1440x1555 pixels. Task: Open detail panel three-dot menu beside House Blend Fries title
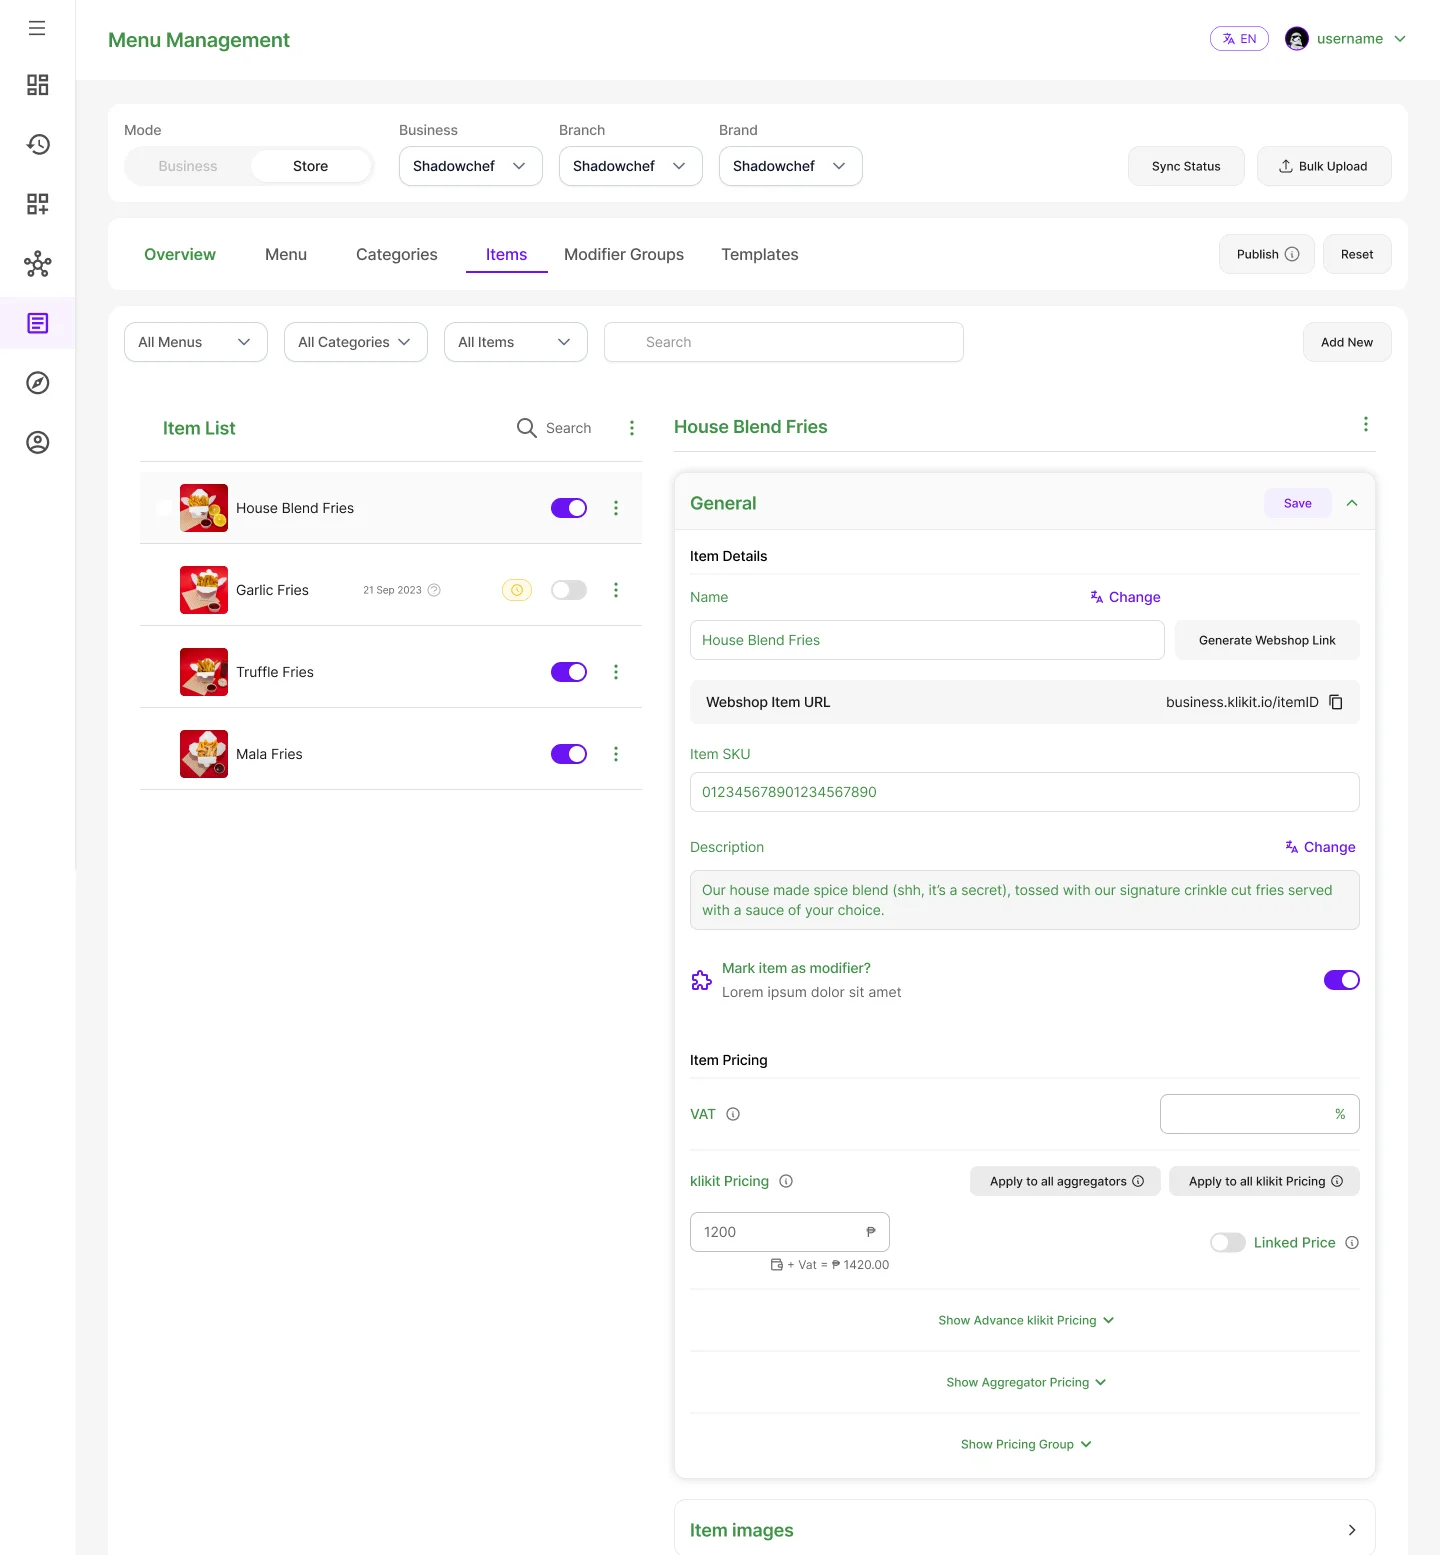(x=1366, y=424)
